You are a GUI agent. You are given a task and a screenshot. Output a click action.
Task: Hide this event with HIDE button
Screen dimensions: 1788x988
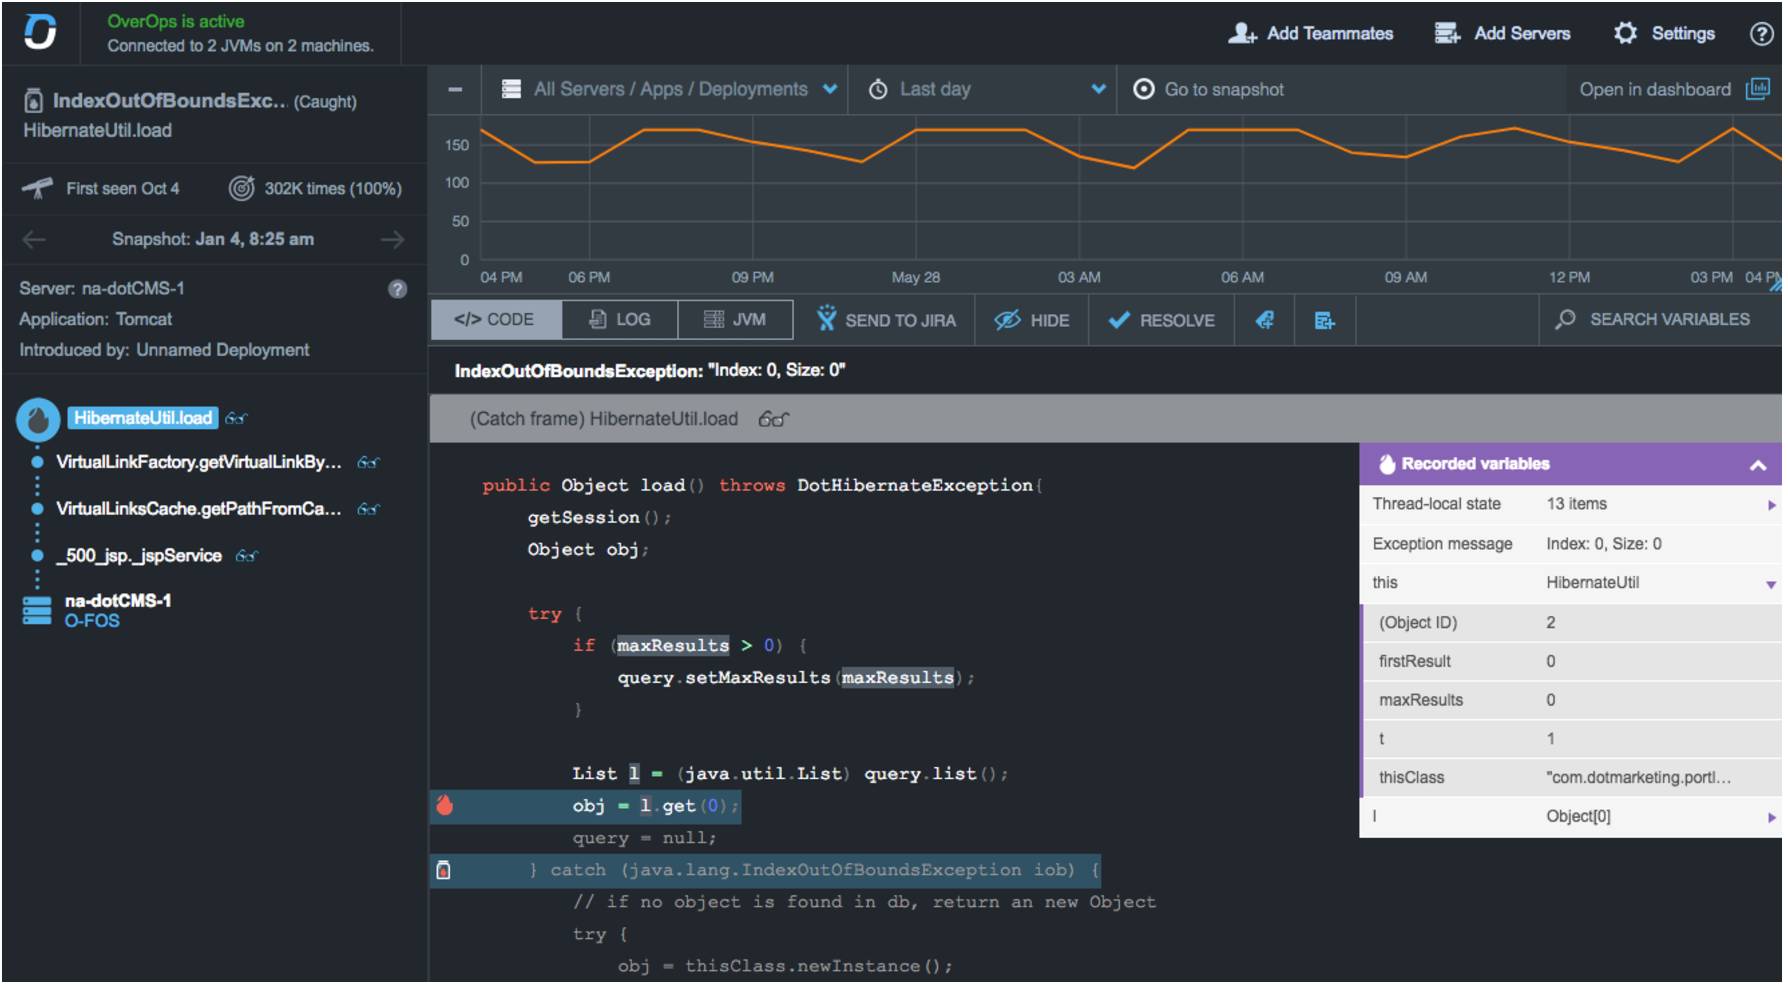click(x=1032, y=320)
